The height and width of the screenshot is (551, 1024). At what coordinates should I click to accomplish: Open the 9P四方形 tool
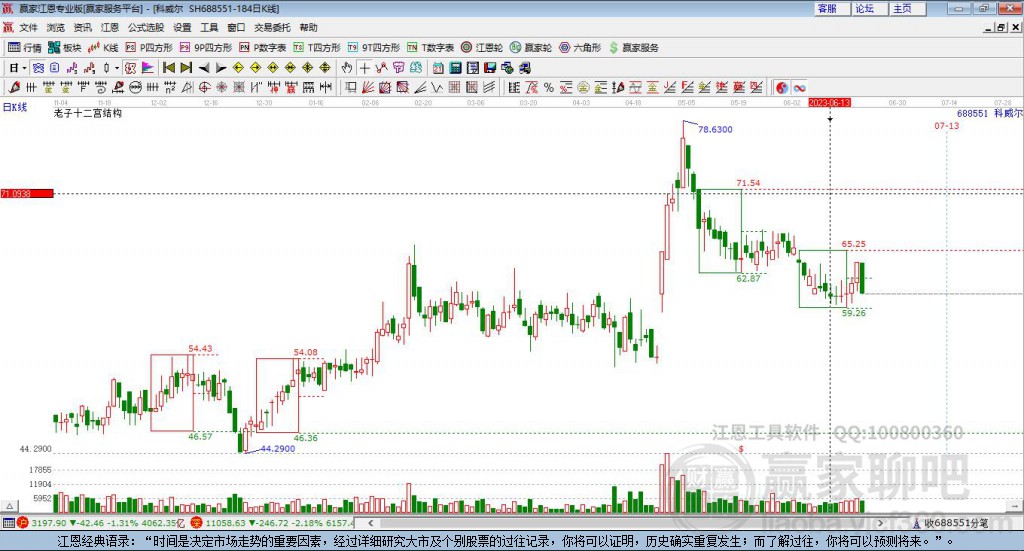206,48
